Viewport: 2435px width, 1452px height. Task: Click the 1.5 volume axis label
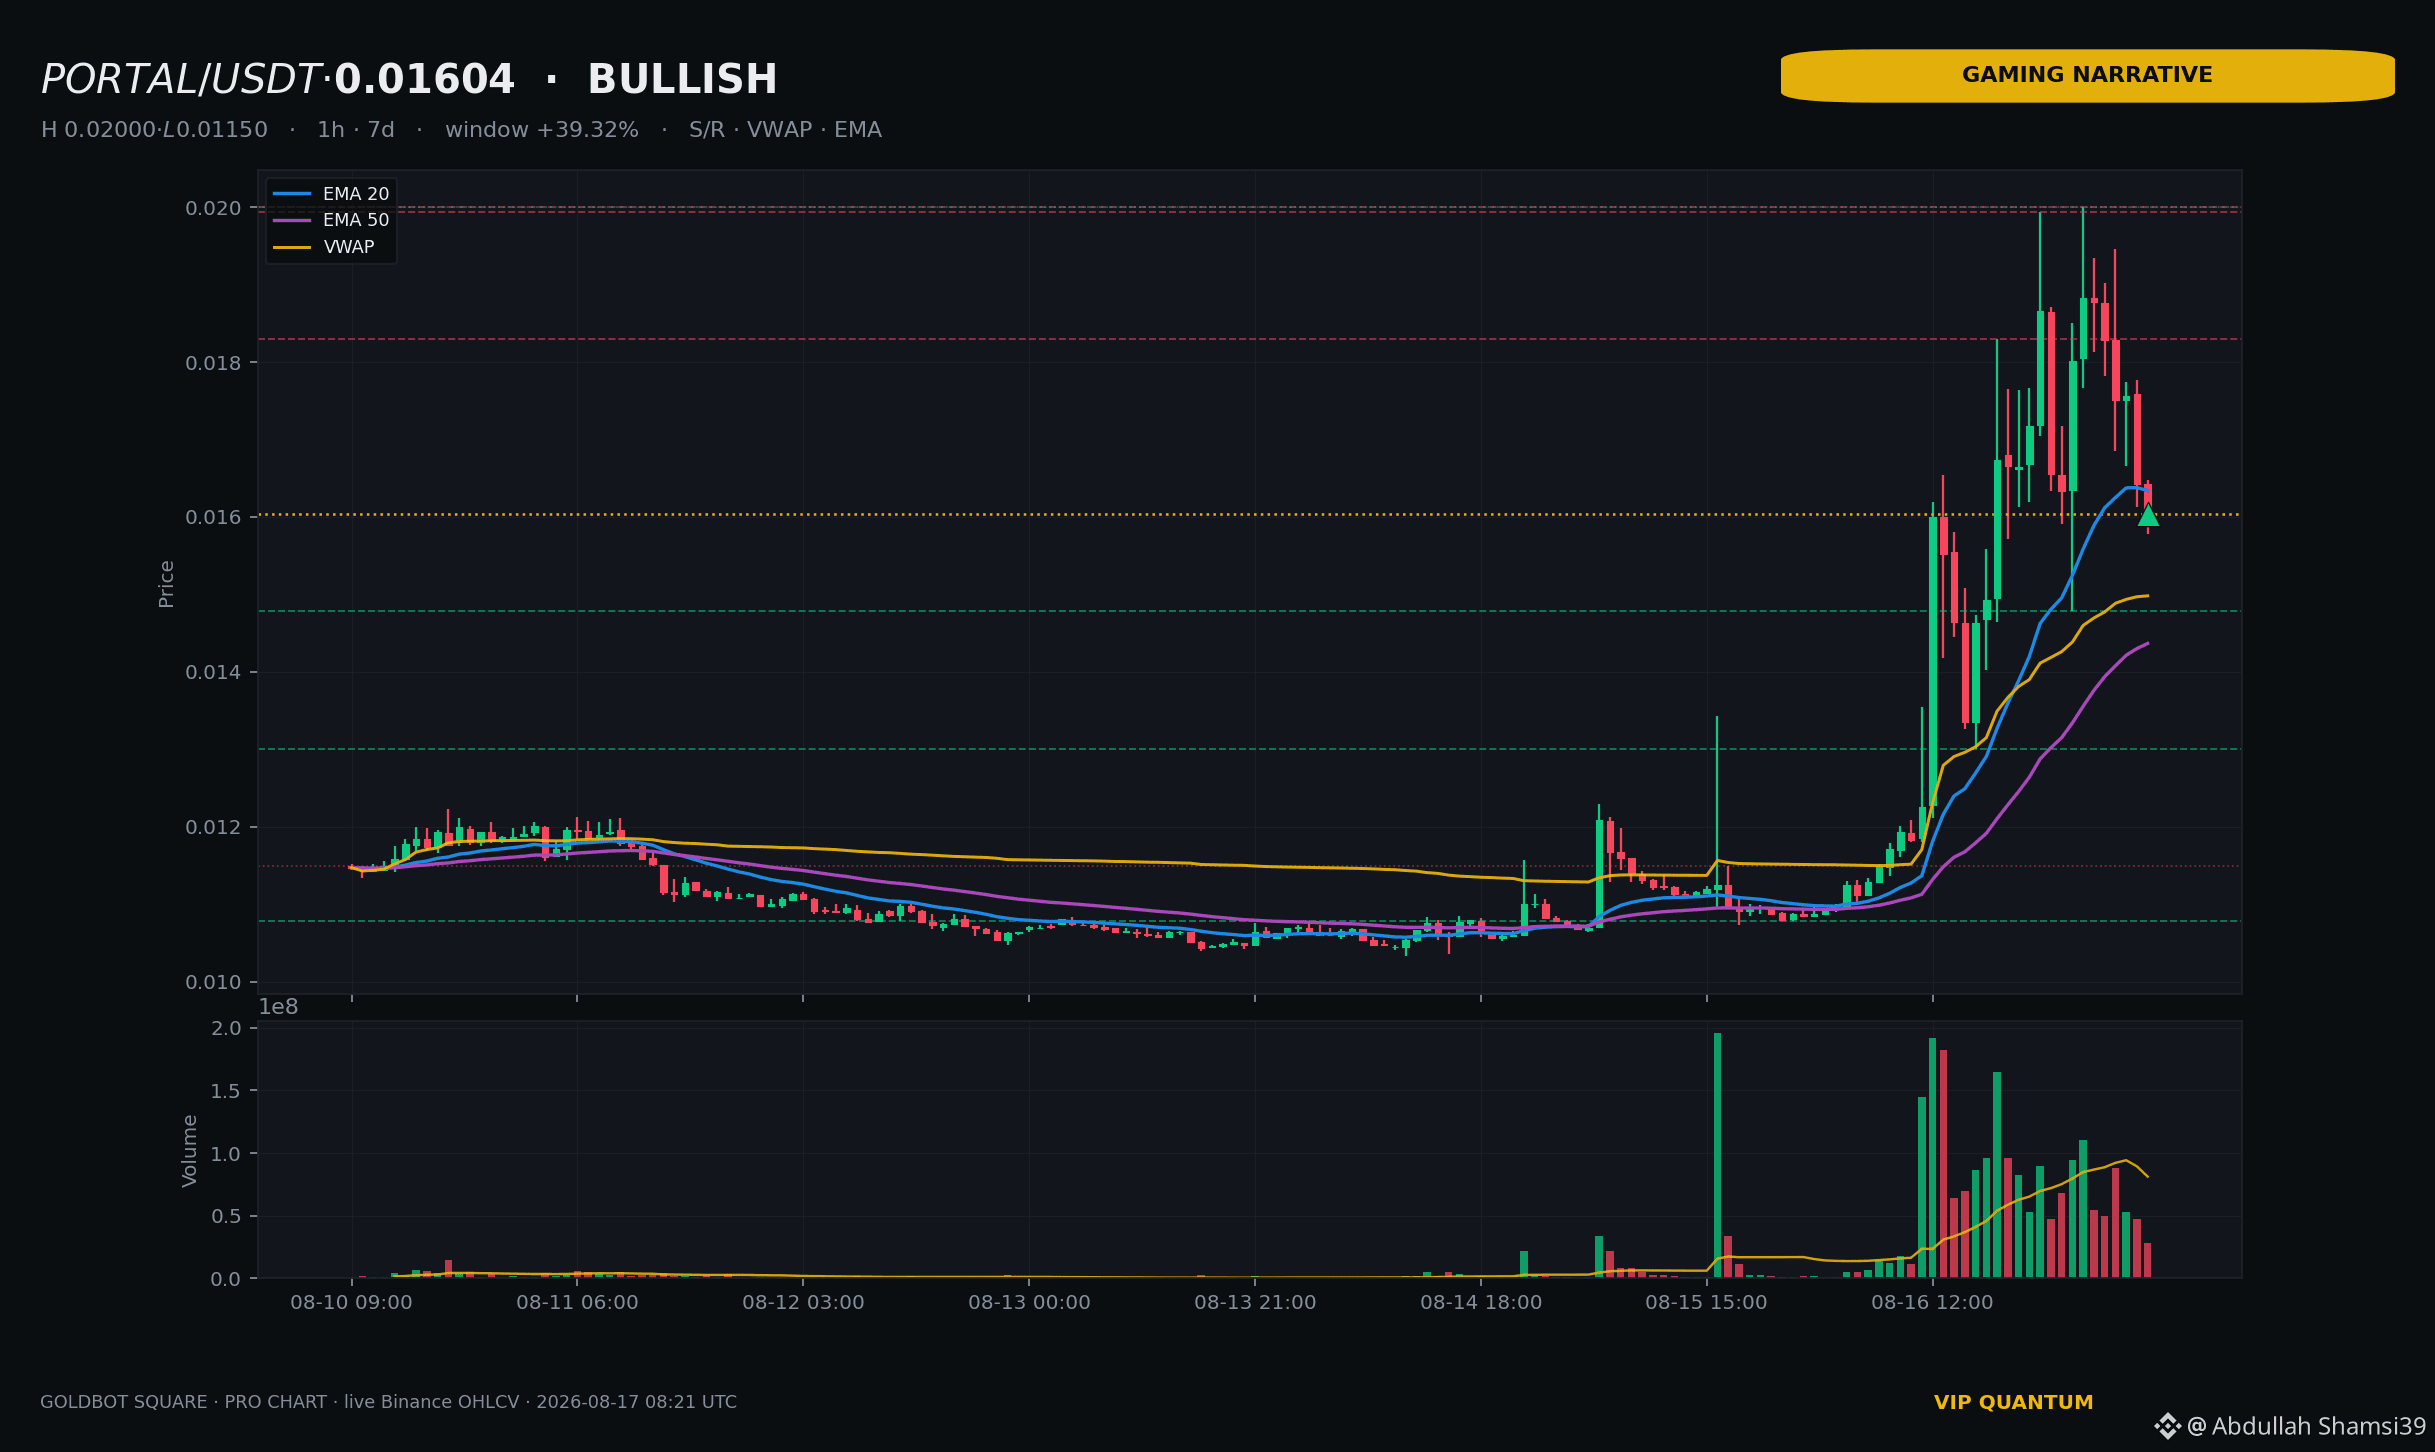pyautogui.click(x=227, y=1091)
